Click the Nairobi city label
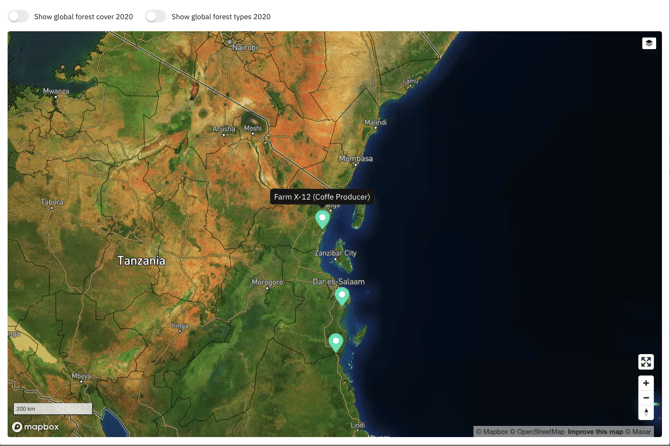 point(244,48)
